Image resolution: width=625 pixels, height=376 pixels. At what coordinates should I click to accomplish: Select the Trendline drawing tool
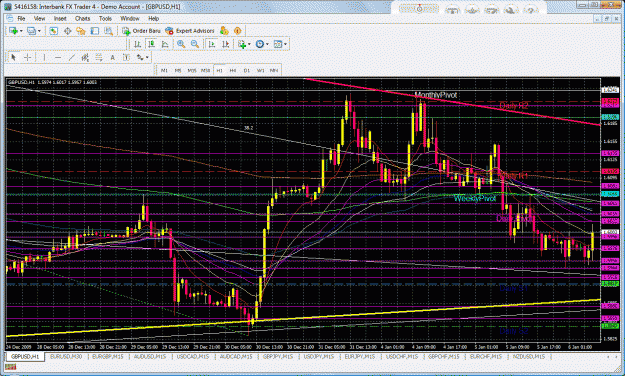coord(71,58)
